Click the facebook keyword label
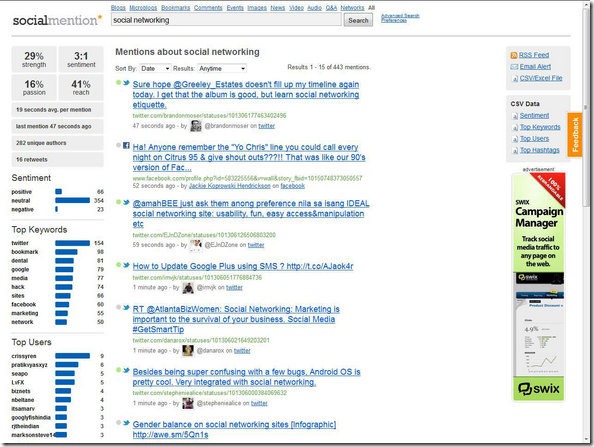The height and width of the screenshot is (447, 594). (x=23, y=305)
